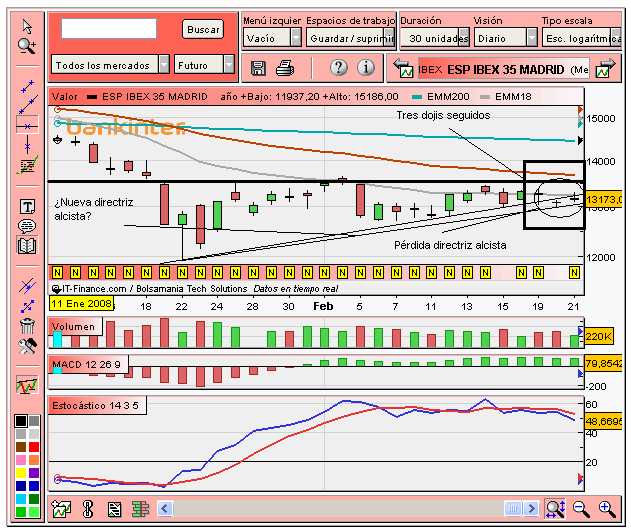Click the 11 Ene 2008 date label

pyautogui.click(x=81, y=303)
